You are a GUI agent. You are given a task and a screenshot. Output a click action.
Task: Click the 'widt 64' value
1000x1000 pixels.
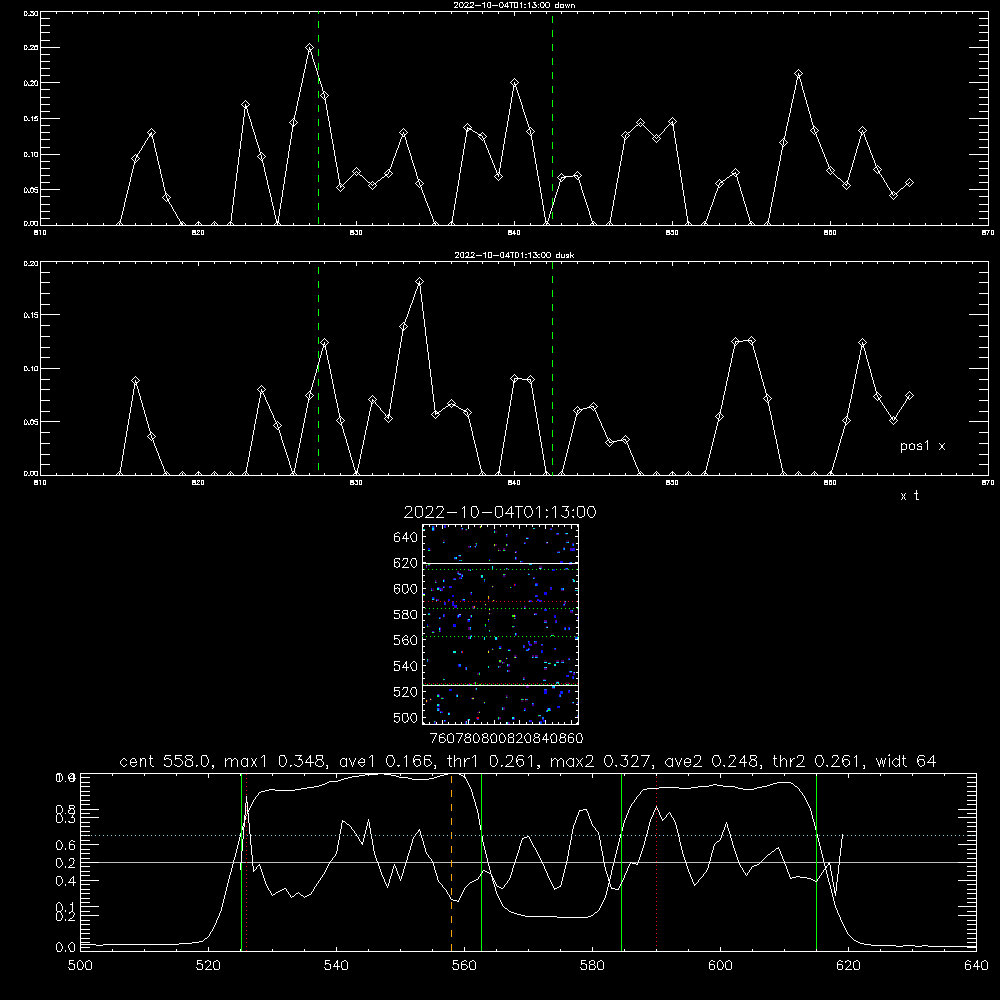pyautogui.click(x=906, y=761)
